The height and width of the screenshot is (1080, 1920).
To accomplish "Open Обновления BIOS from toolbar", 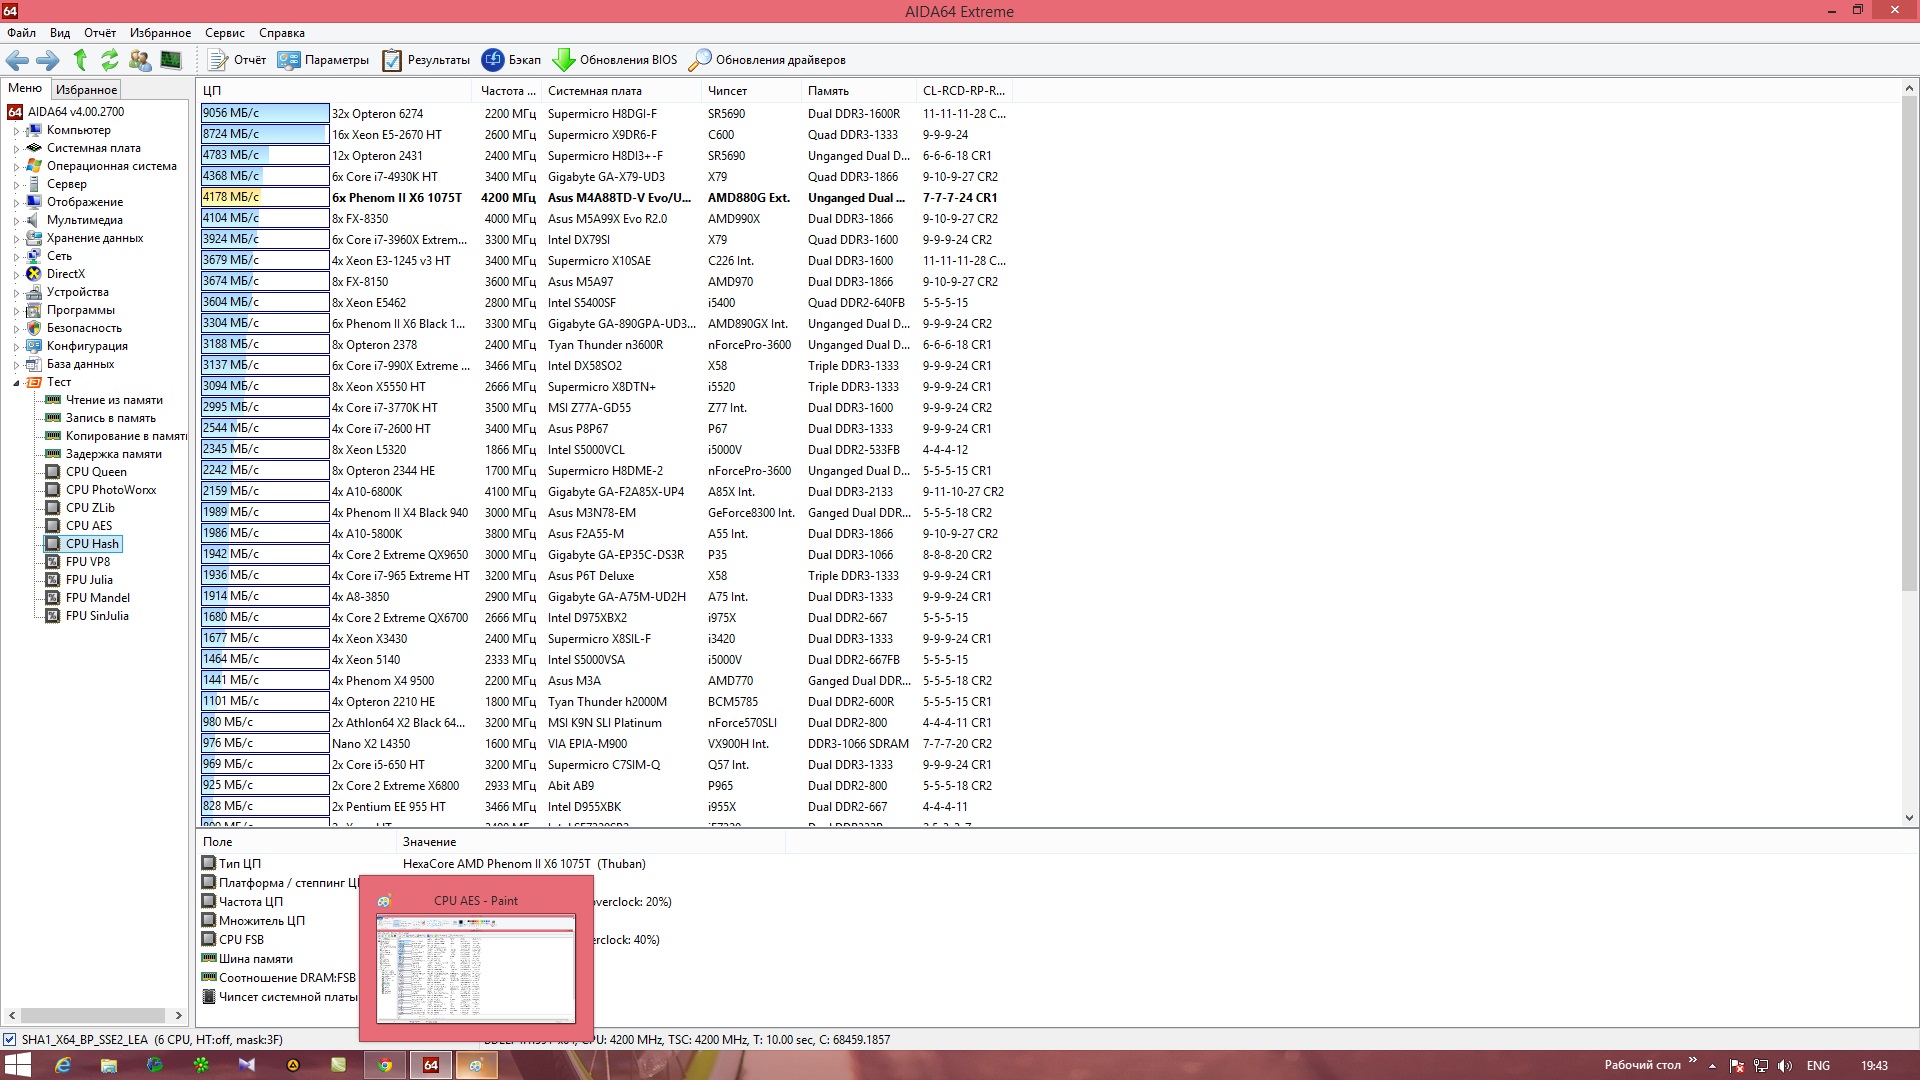I will [x=615, y=60].
